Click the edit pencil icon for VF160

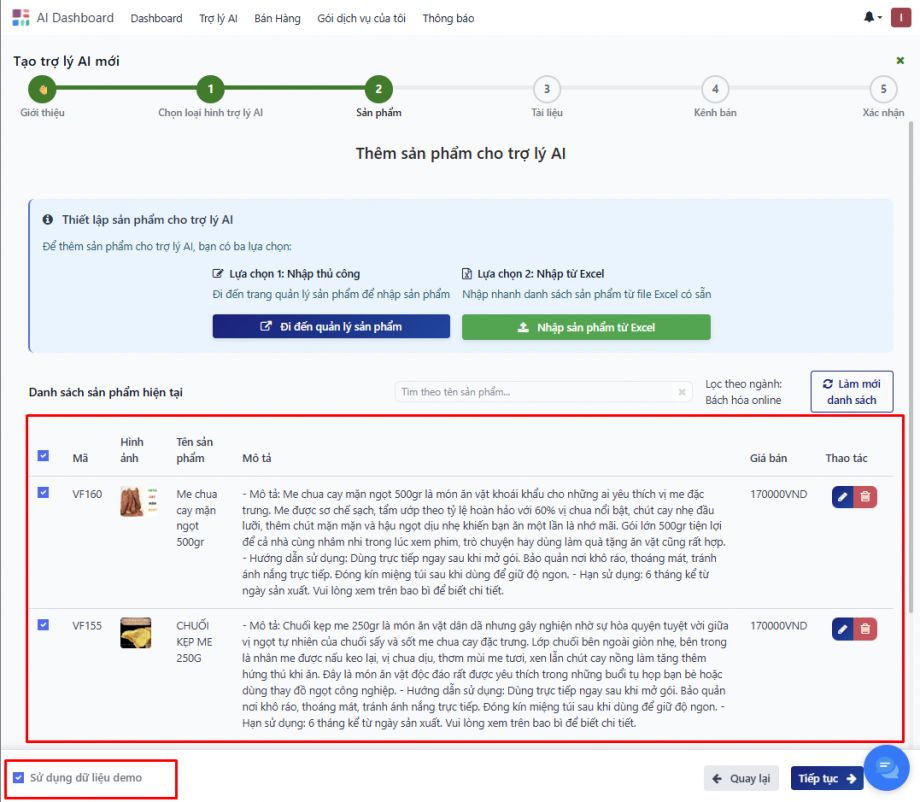coord(843,496)
